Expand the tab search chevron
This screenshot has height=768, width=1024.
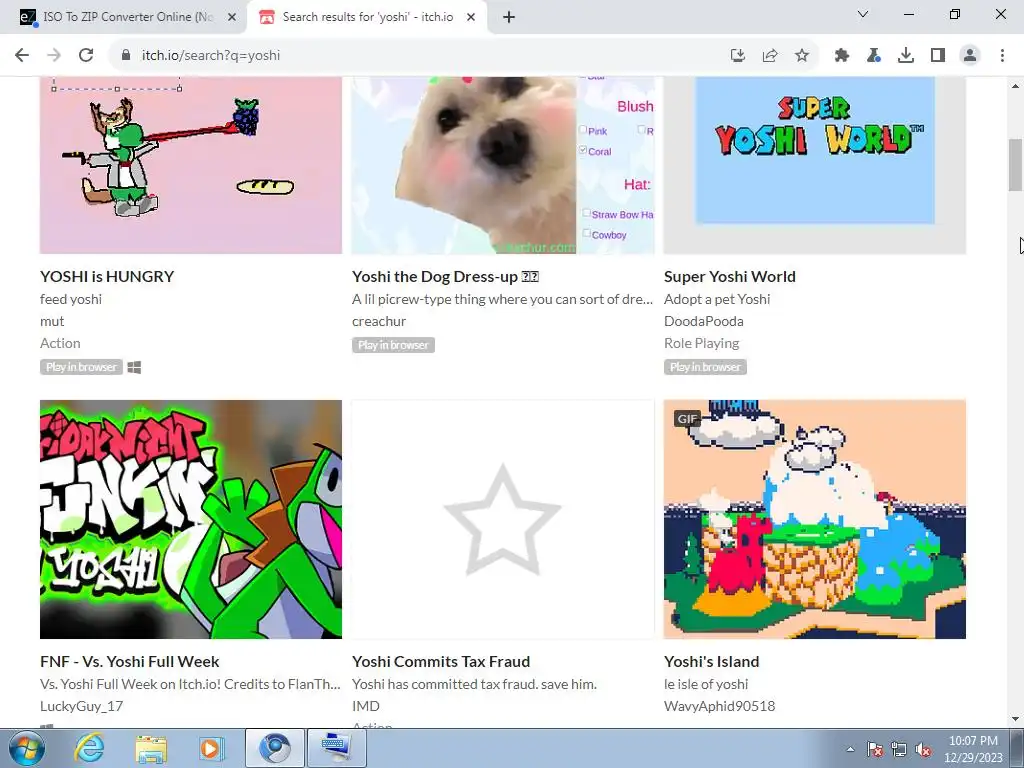click(863, 14)
